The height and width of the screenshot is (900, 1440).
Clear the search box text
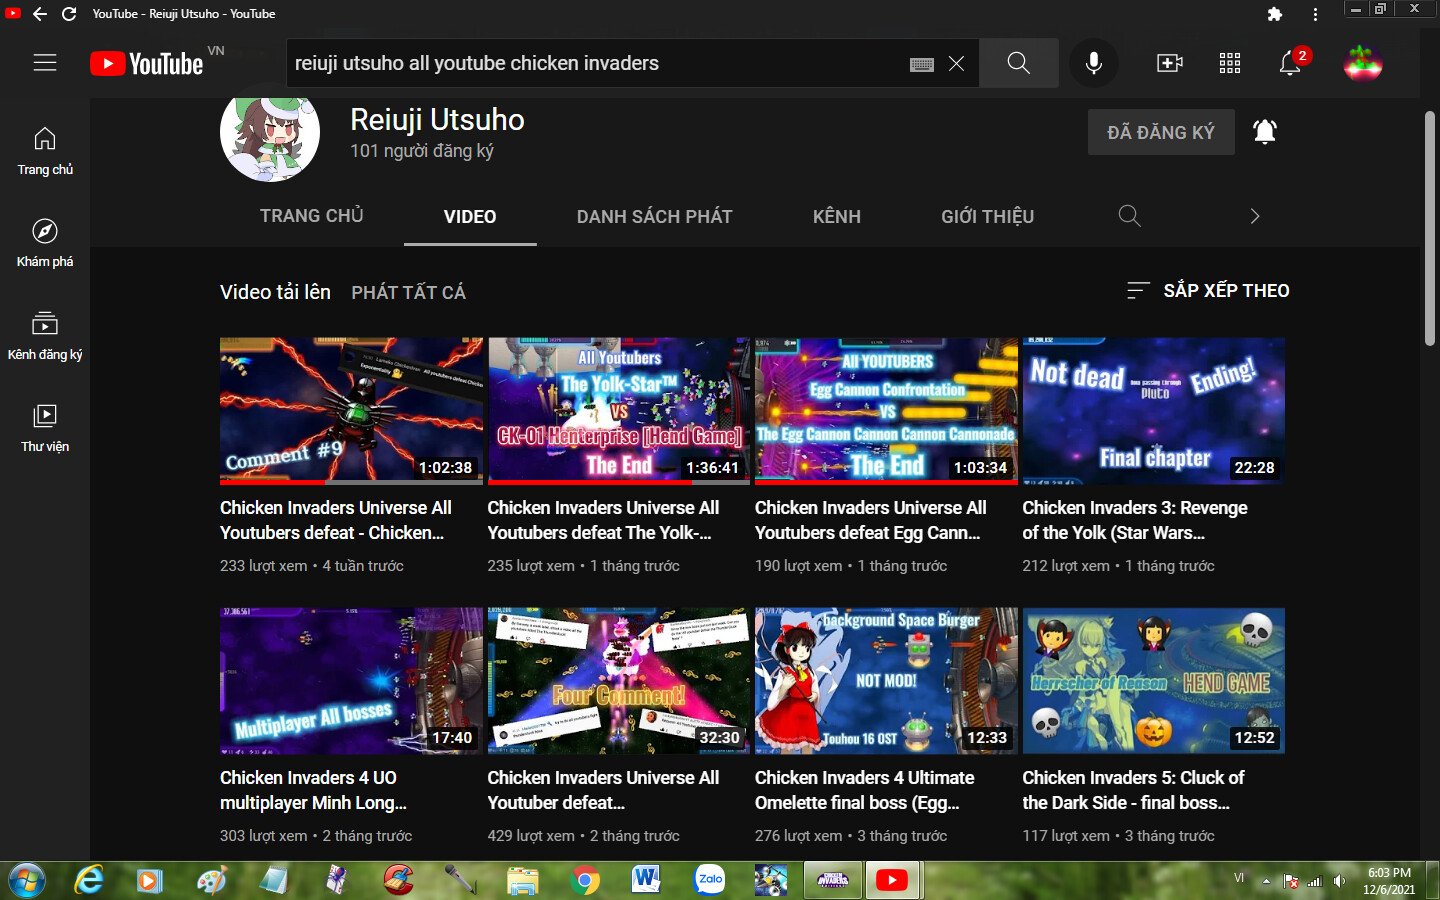(957, 63)
